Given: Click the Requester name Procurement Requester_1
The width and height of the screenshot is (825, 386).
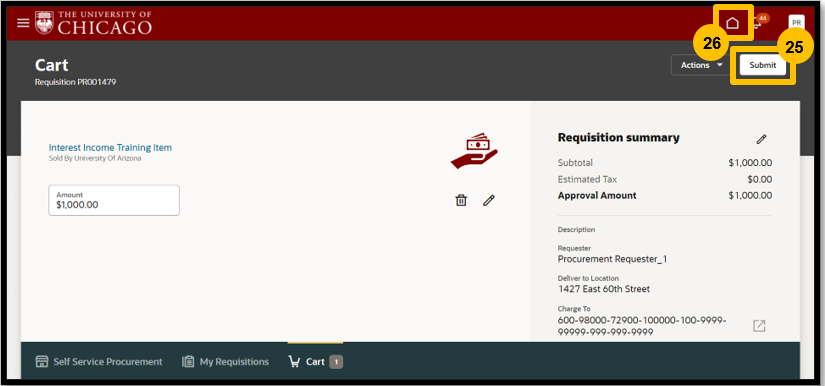Looking at the screenshot, I should pyautogui.click(x=612, y=259).
